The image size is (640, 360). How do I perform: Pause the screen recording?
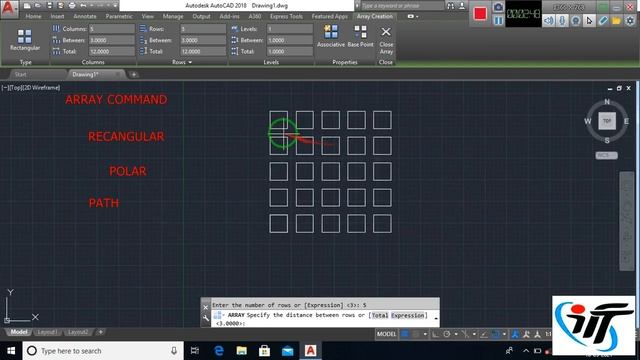pyautogui.click(x=498, y=20)
